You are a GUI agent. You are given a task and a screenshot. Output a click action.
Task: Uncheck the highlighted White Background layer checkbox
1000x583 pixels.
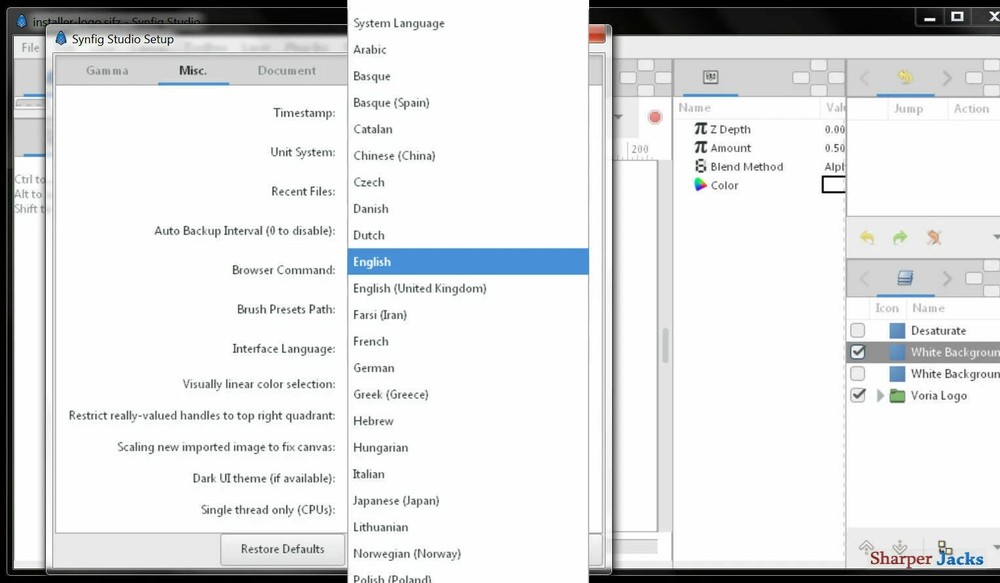click(x=858, y=352)
